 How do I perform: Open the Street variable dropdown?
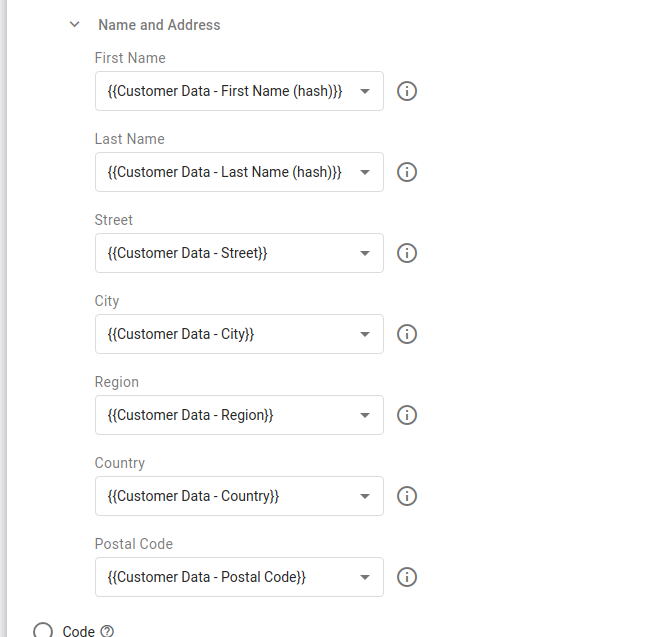pos(365,253)
